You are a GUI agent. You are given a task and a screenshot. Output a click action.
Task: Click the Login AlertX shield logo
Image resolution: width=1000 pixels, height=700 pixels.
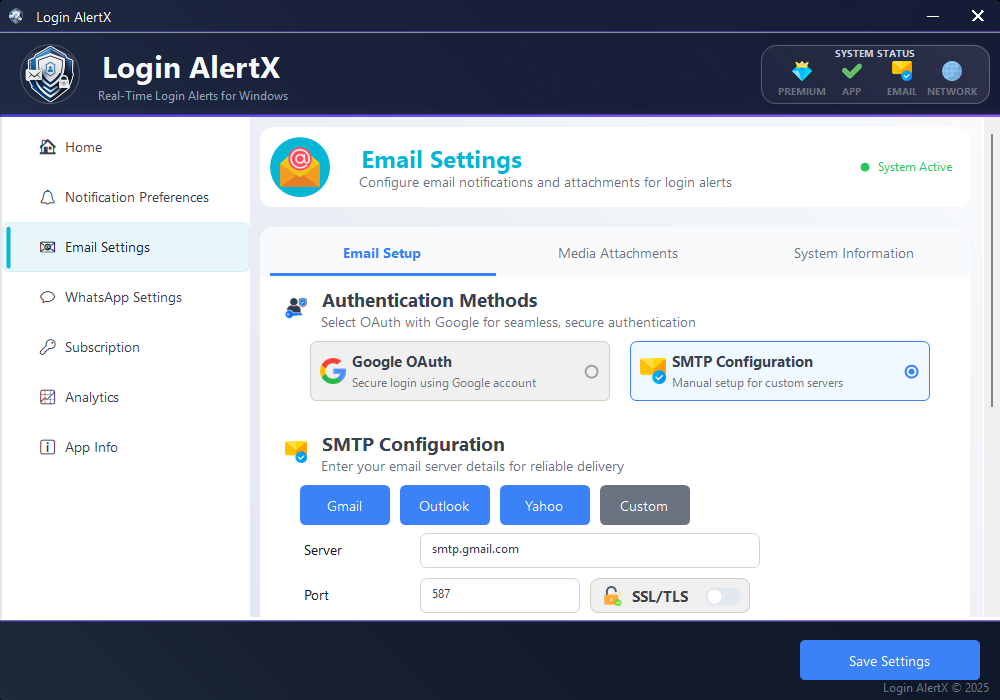point(49,74)
